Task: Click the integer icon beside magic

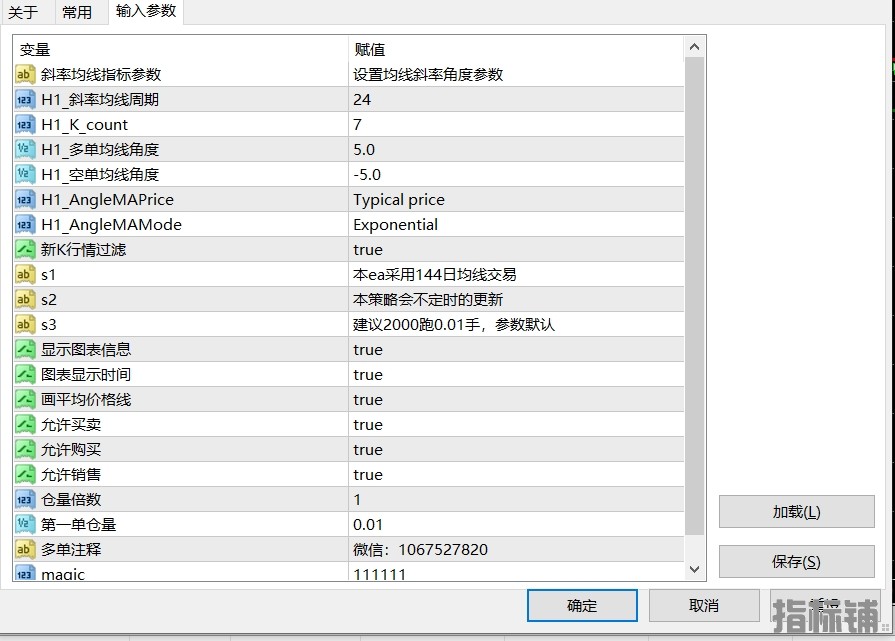Action: [x=25, y=573]
